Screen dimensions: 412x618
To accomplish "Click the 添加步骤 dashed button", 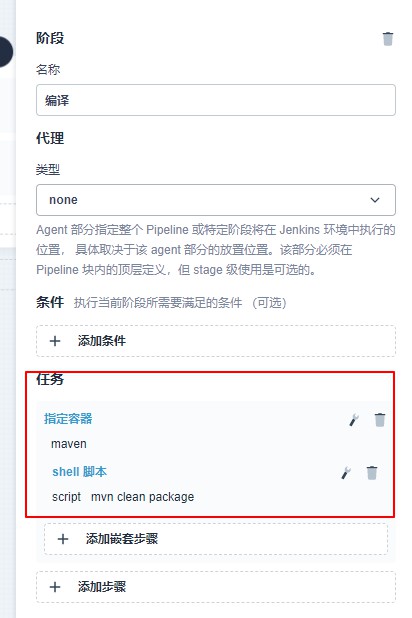I will click(x=216, y=587).
